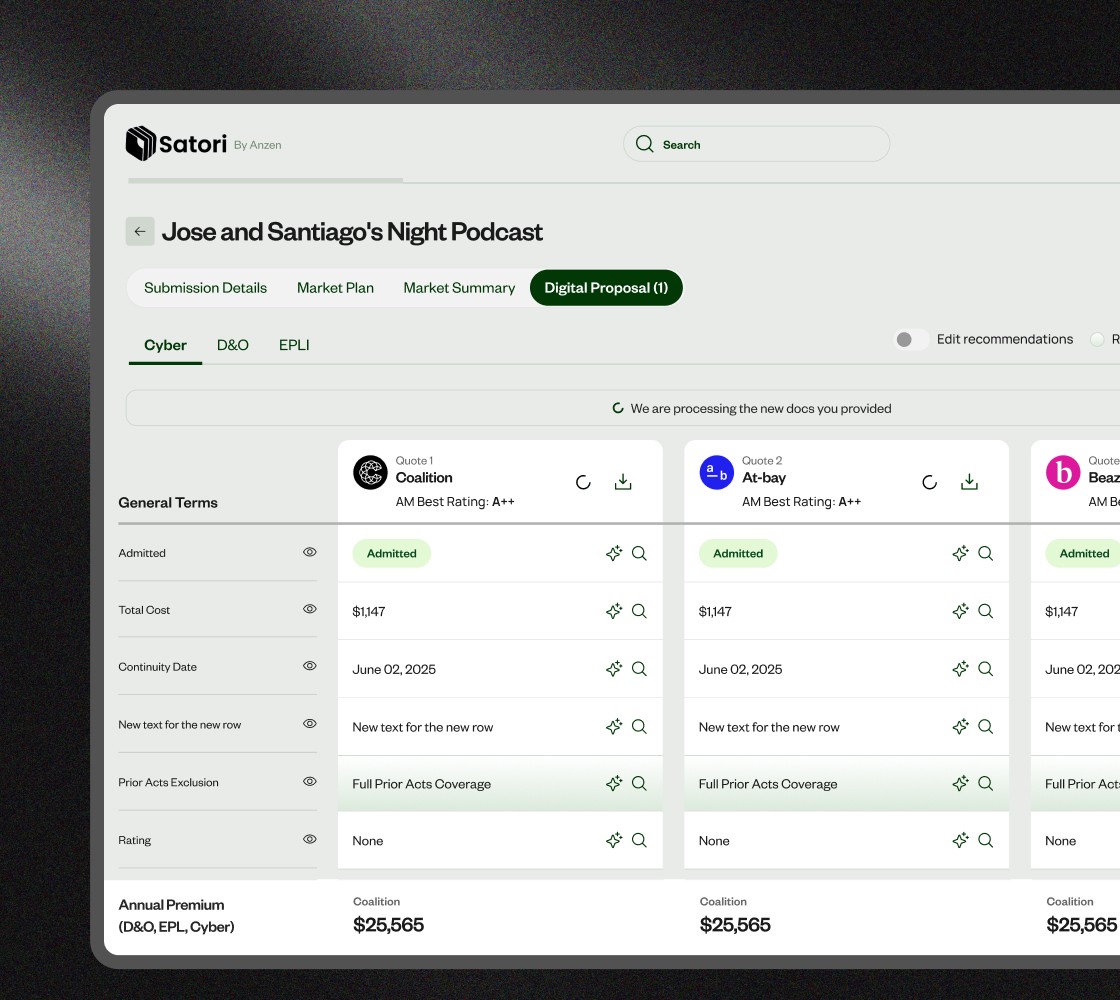This screenshot has height=1000, width=1120.
Task: Click Coalition annual premium $25,565
Action: [x=388, y=925]
